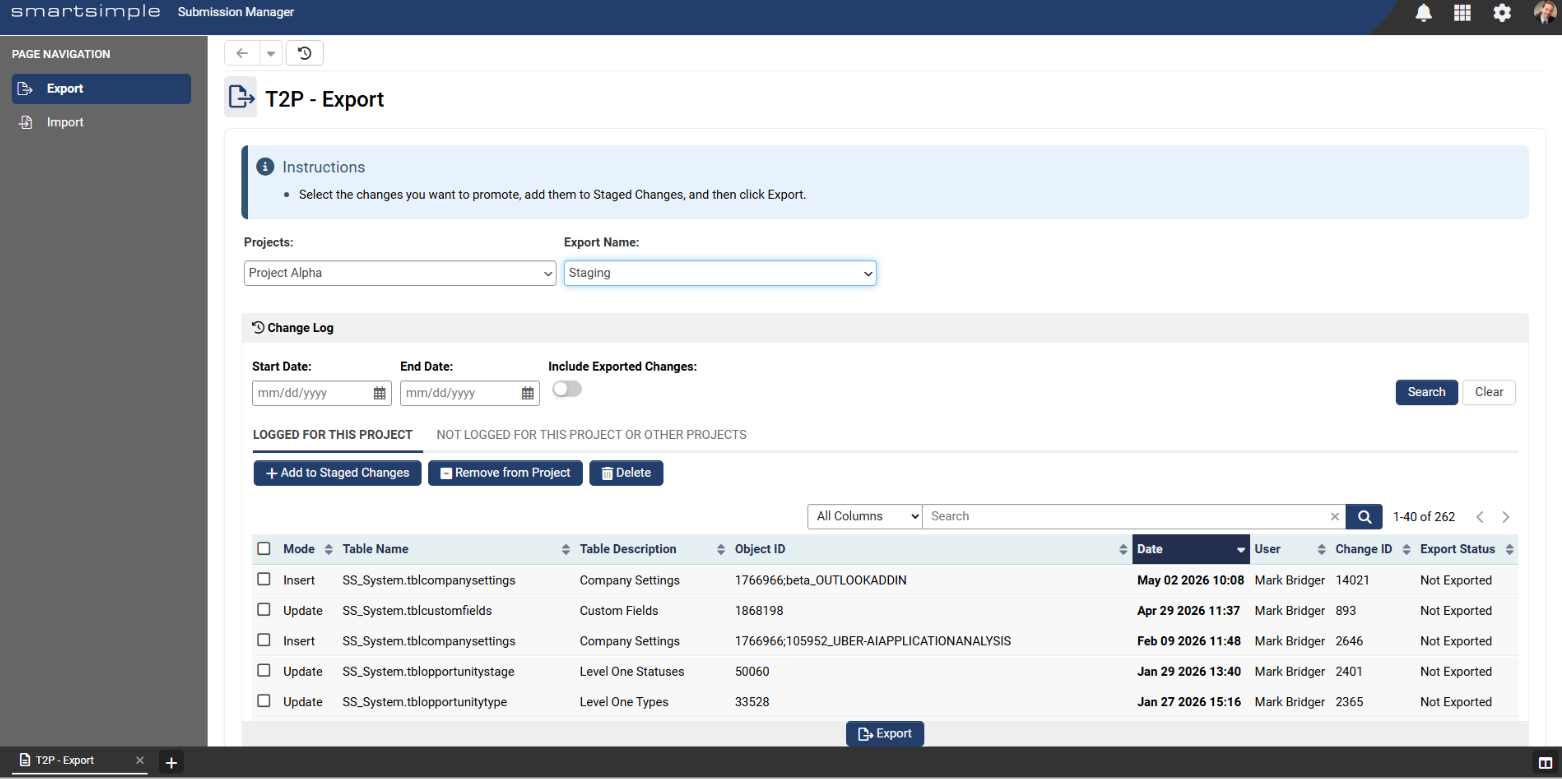Screen dimensions: 1562x779
Task: Open the recently visited history icon
Action: [x=305, y=53]
